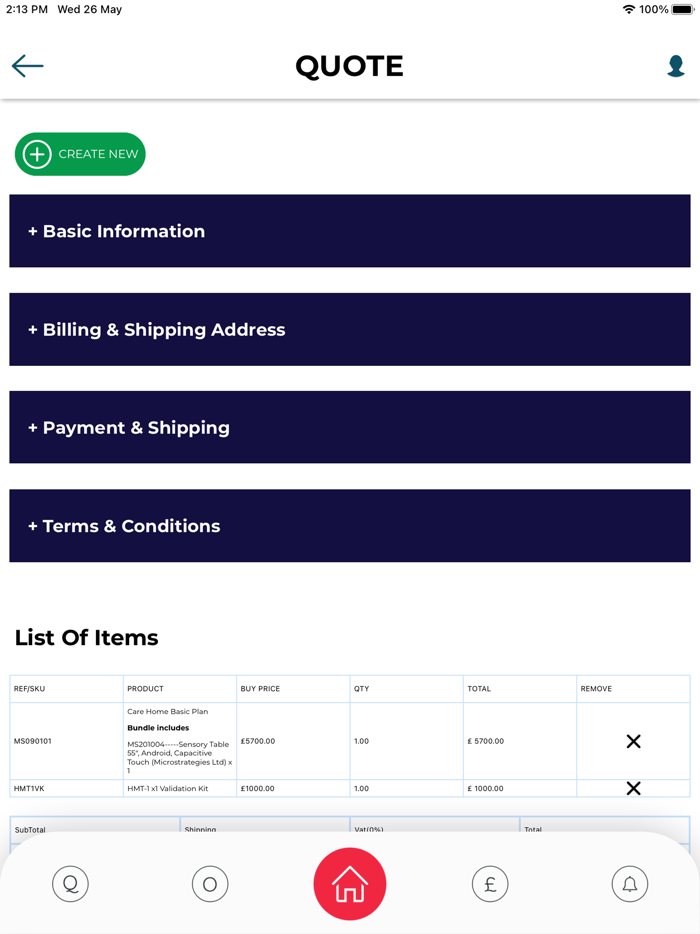Screen dimensions: 700x934
Task: Tap the £1000.00 buy price cell
Action: point(258,789)
